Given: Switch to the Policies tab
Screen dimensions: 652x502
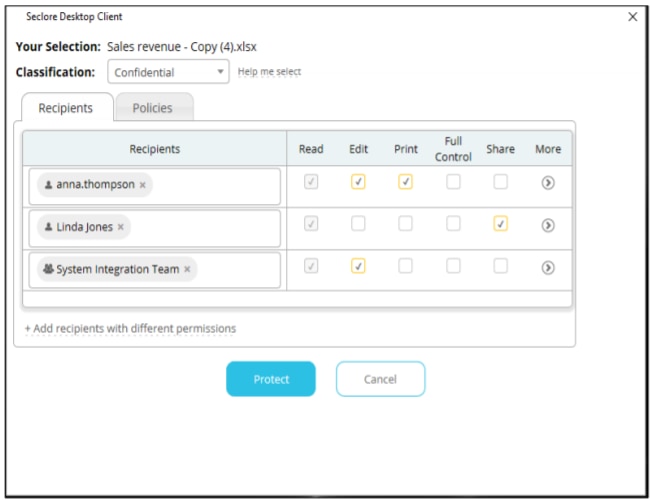Looking at the screenshot, I should click(153, 108).
